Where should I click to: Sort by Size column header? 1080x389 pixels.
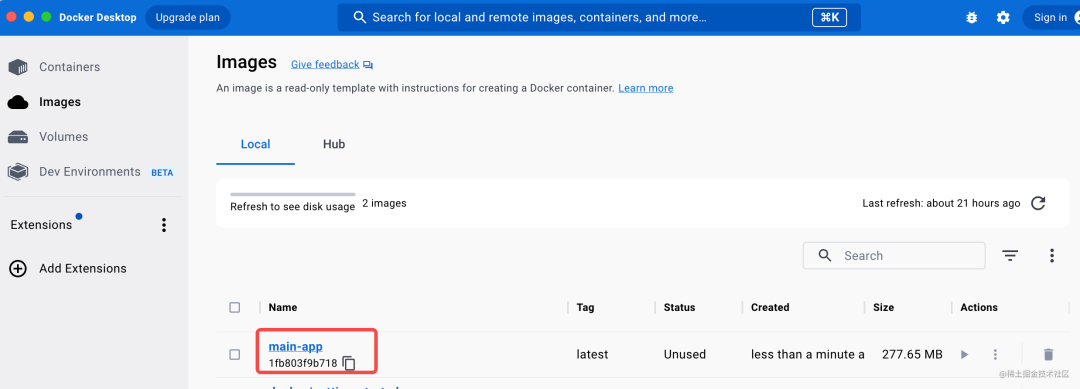884,308
